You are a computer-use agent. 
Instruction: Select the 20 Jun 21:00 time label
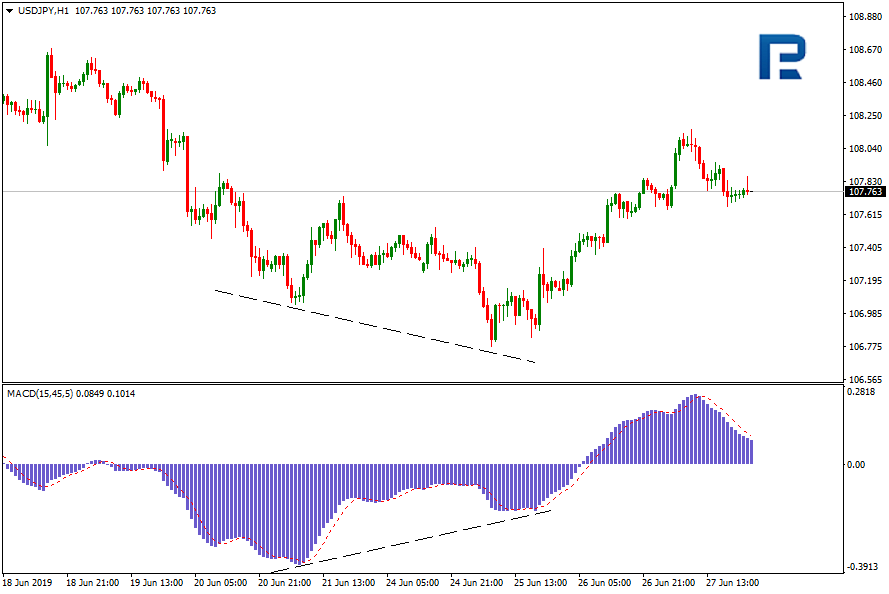284,582
